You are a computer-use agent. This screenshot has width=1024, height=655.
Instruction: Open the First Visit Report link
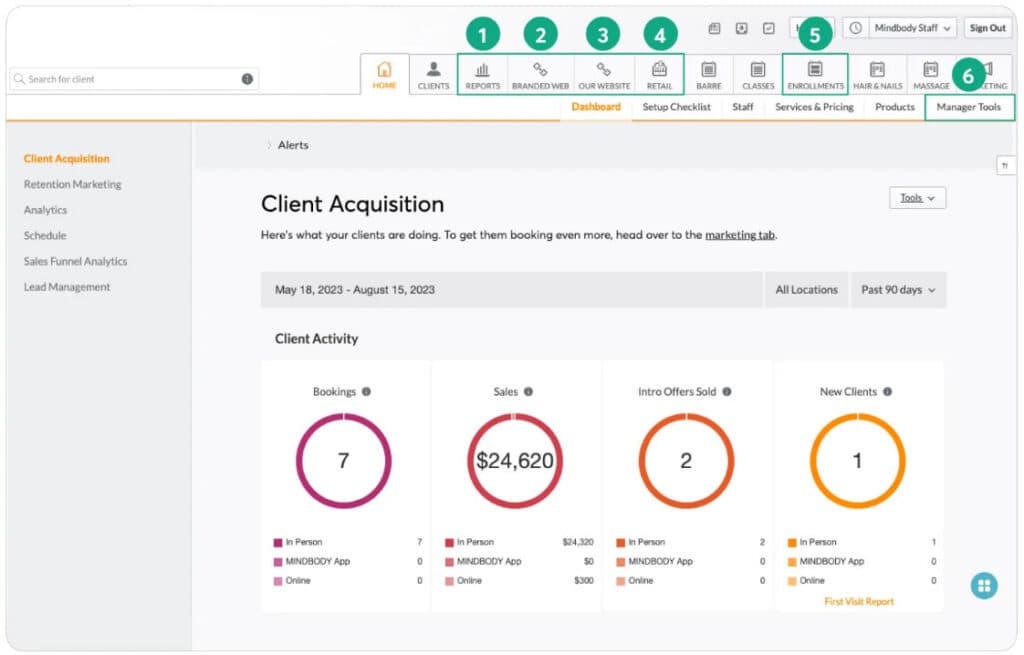(858, 602)
